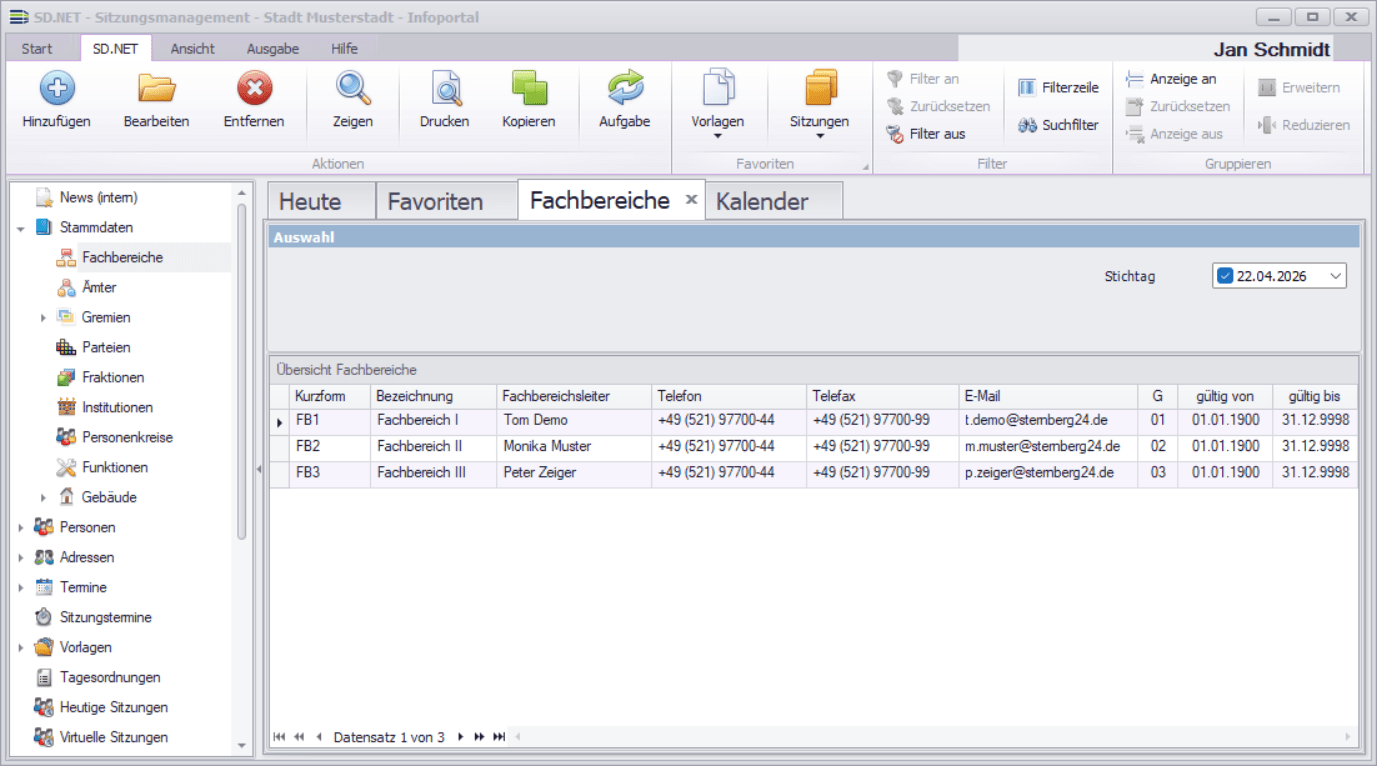The height and width of the screenshot is (766, 1378).
Task: Open the Stichtag date dropdown arrow
Action: (1334, 276)
